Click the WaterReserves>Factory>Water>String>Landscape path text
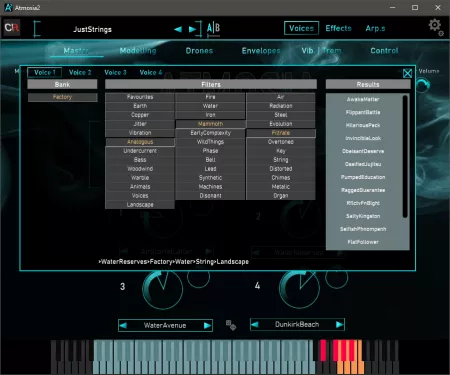 (174, 262)
